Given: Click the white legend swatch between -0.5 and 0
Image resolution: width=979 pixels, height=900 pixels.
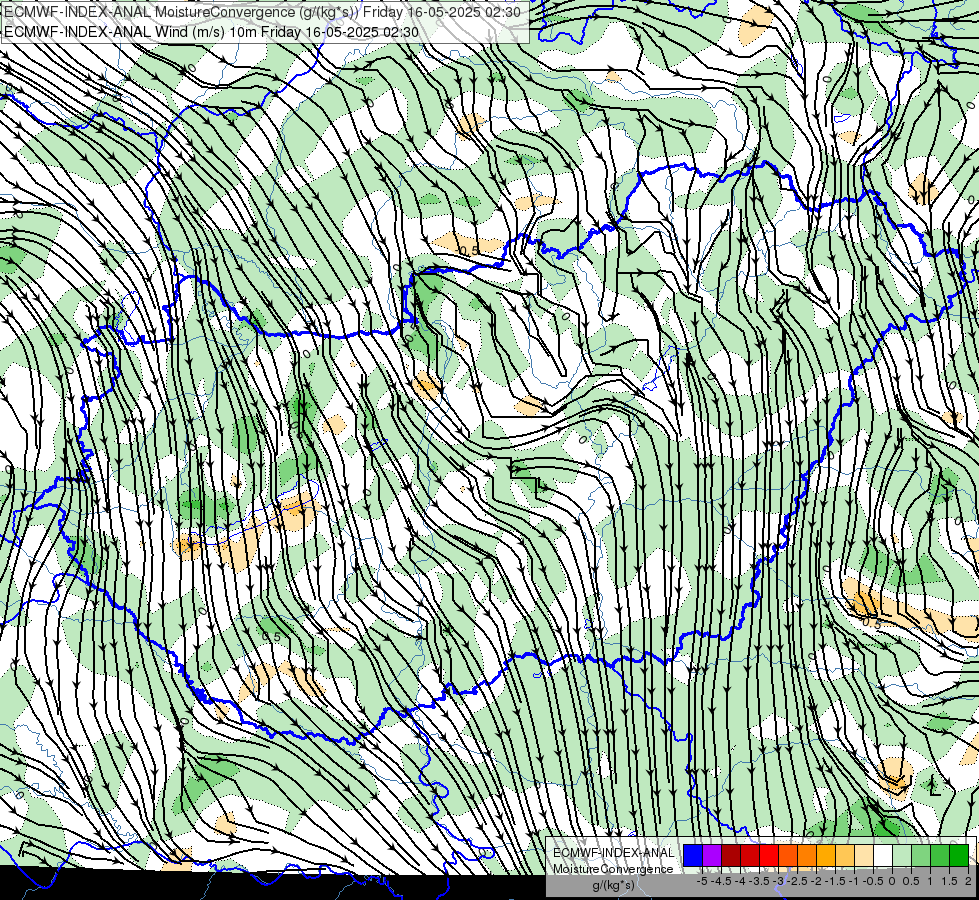Looking at the screenshot, I should 883,855.
